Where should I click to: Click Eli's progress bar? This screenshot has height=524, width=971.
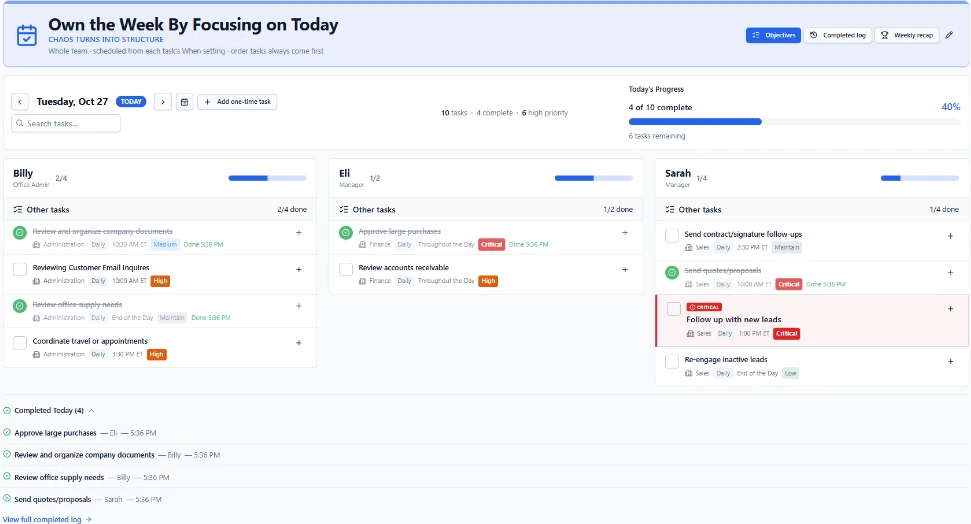click(593, 178)
